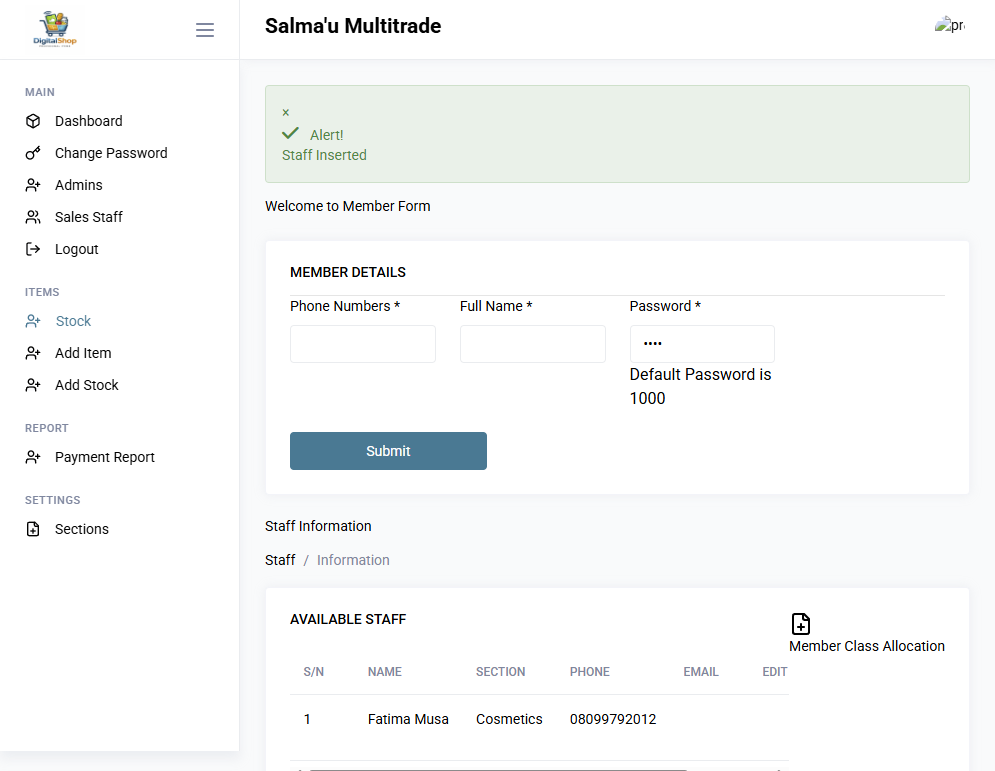Click the Sections file-plus icon

pos(33,529)
